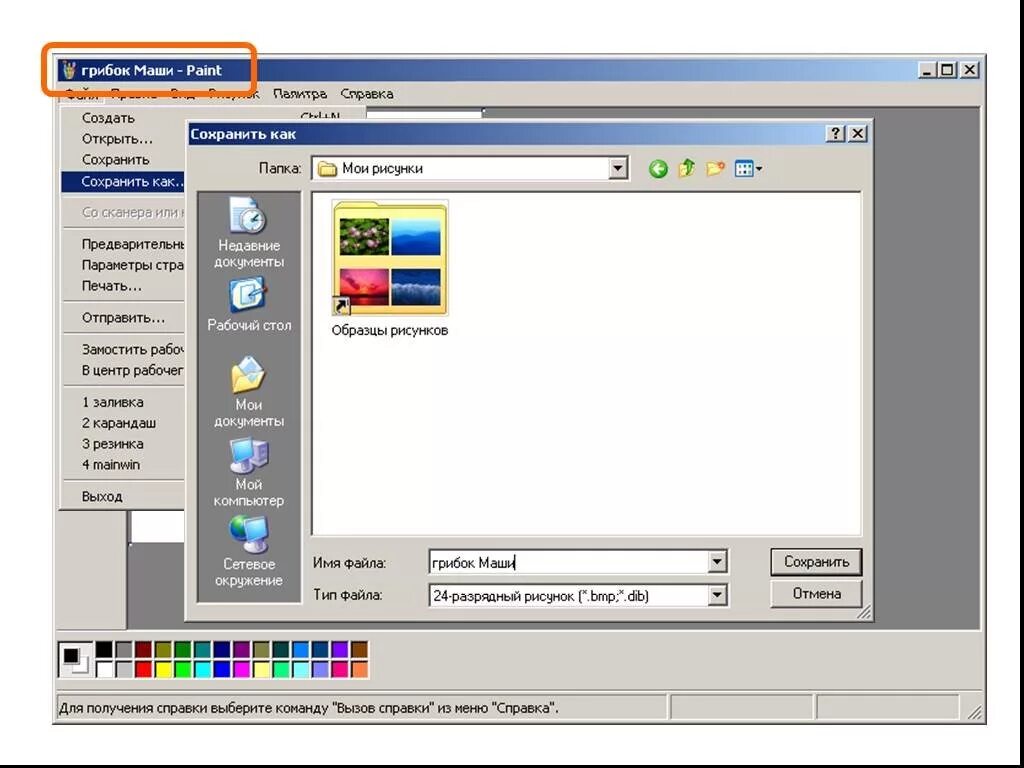The width and height of the screenshot is (1024, 768).
Task: Pick the brown palette swatch
Action: (359, 649)
